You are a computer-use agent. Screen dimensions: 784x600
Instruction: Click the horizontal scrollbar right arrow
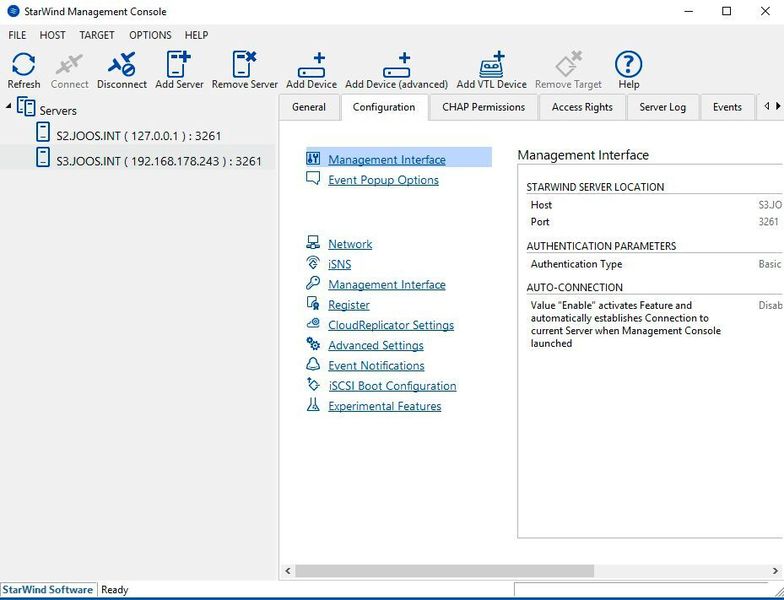[775, 570]
